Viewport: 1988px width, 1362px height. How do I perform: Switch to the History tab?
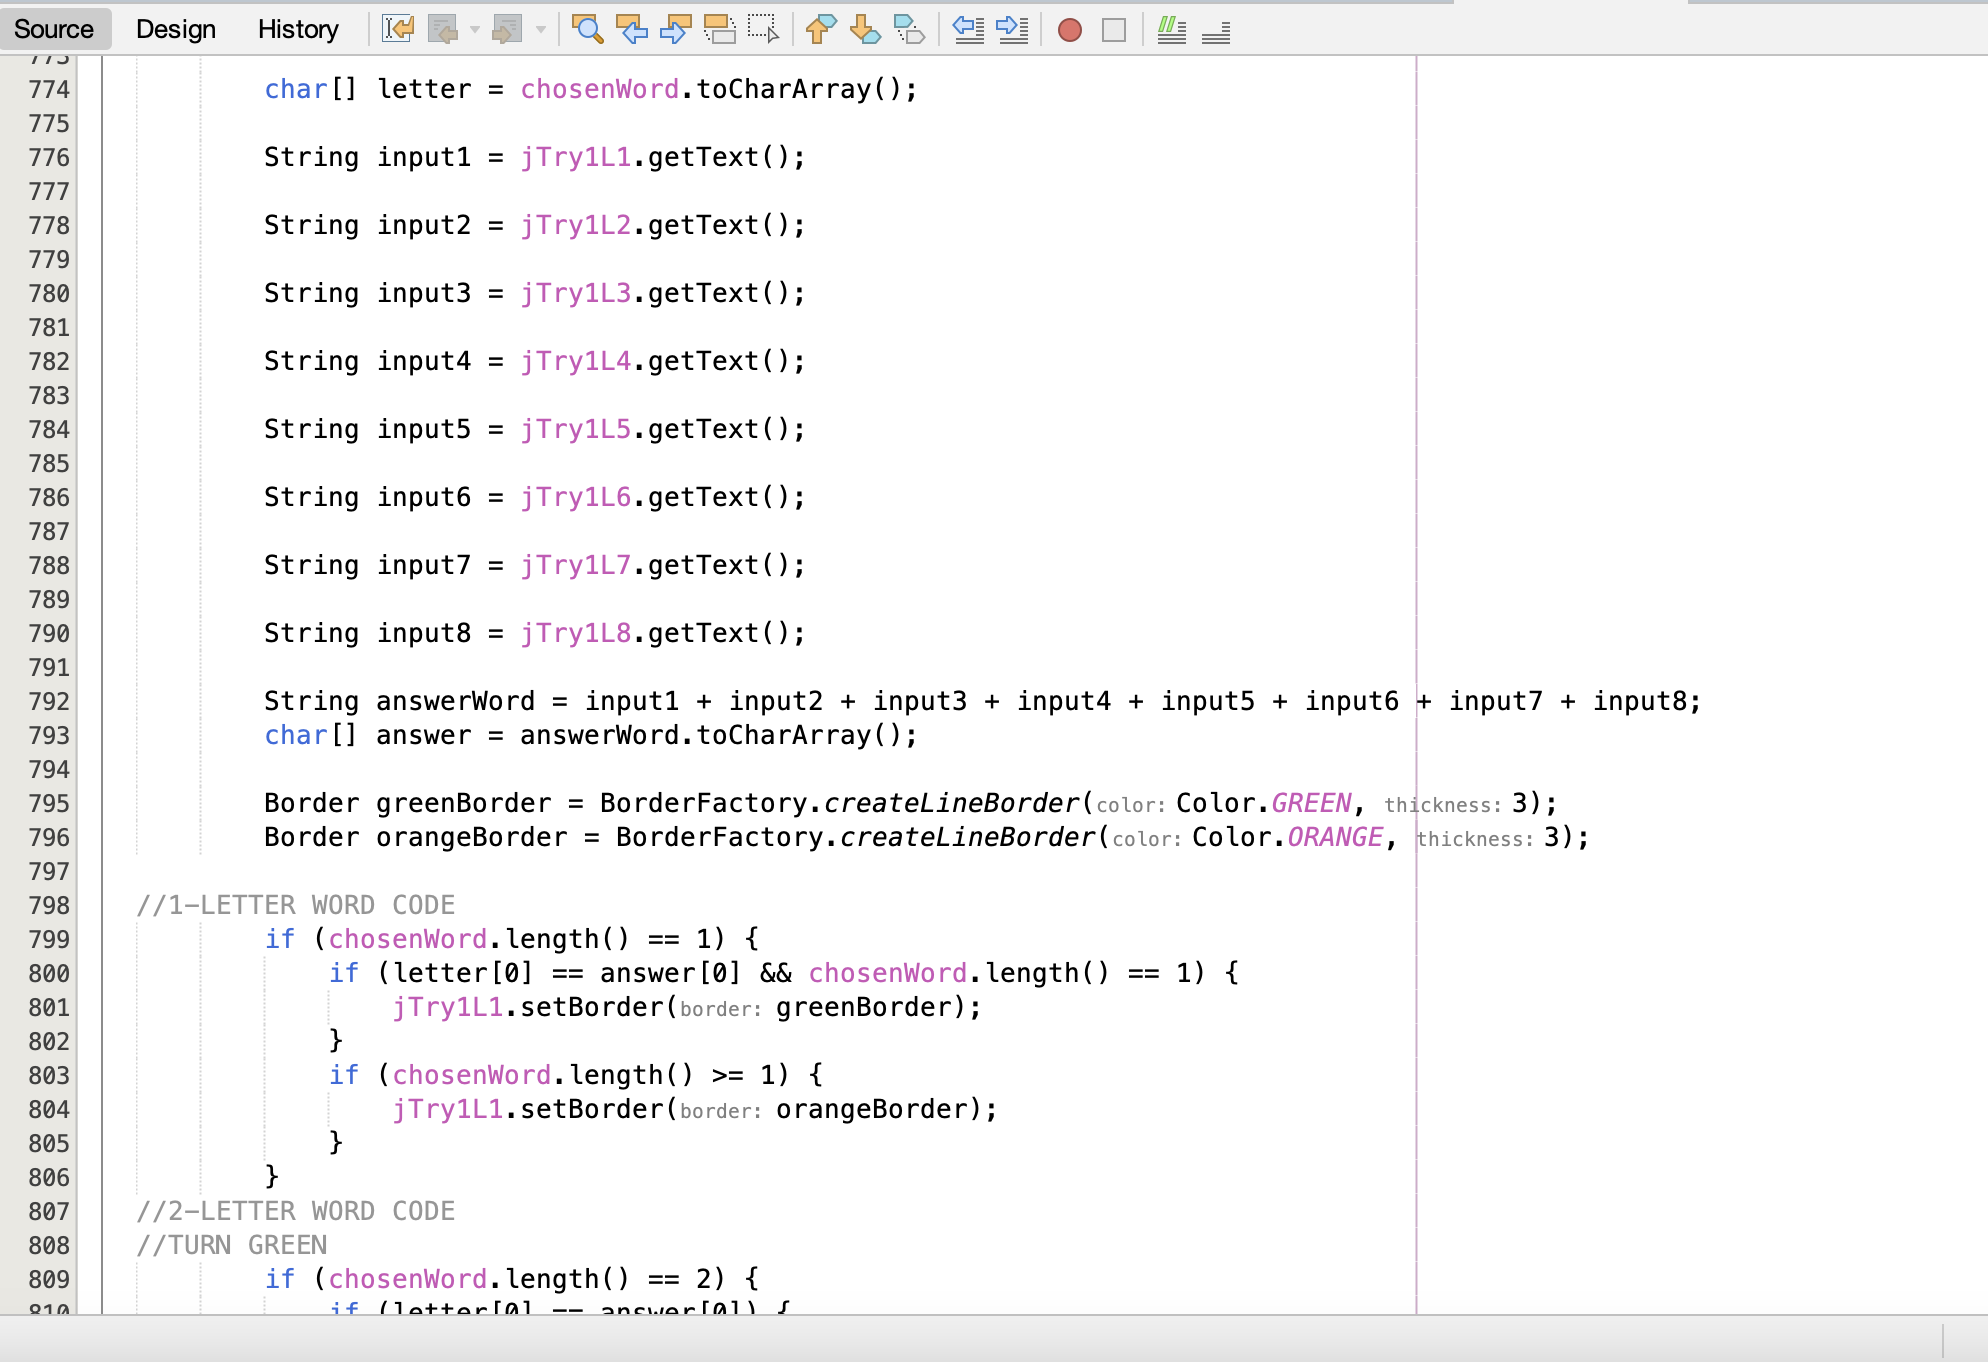click(298, 30)
